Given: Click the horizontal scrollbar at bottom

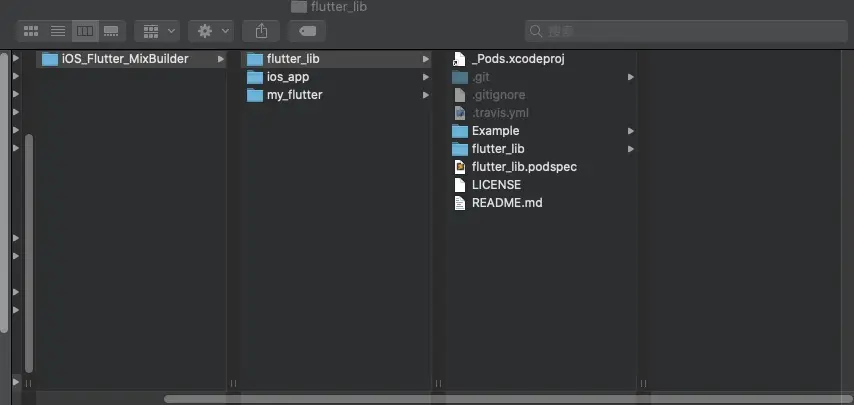Looking at the screenshot, I should (507, 399).
